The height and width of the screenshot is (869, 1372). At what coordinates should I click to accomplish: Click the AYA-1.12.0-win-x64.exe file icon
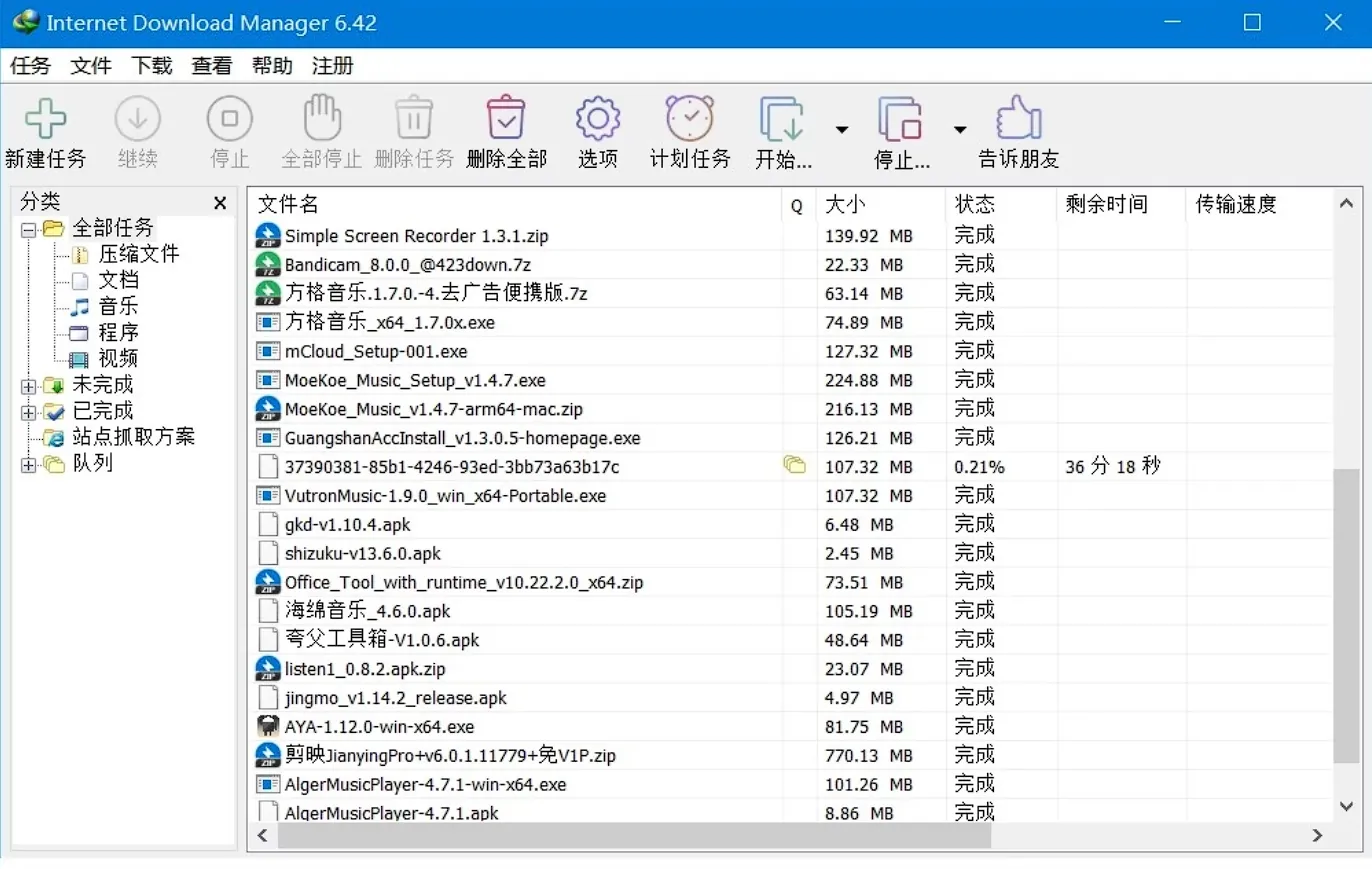(267, 726)
